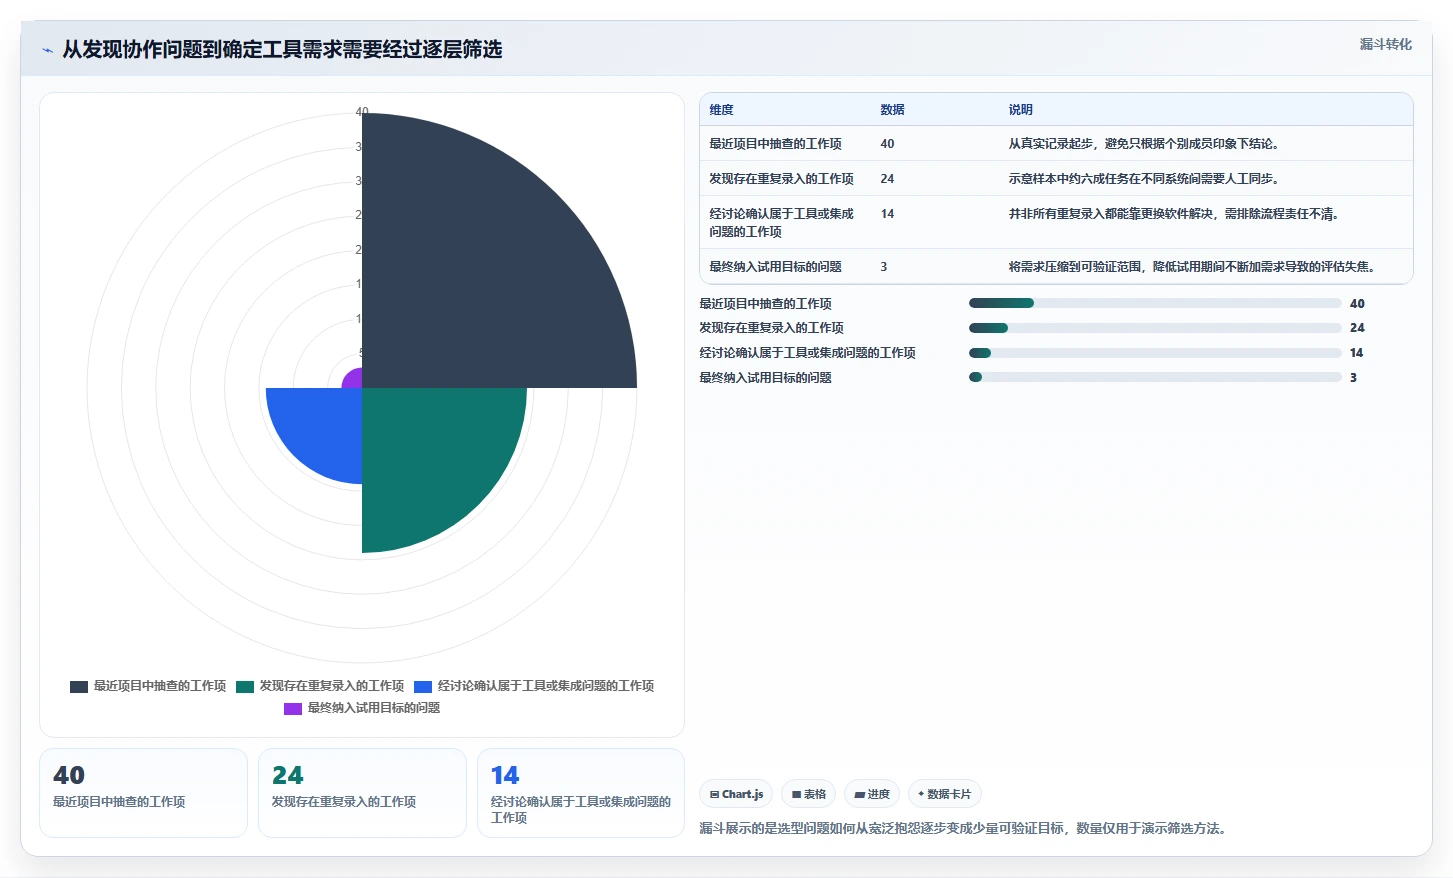The image size is (1453, 878).
Task: Toggle legend item 发现存在重复录入的工作项
Action: click(x=320, y=686)
